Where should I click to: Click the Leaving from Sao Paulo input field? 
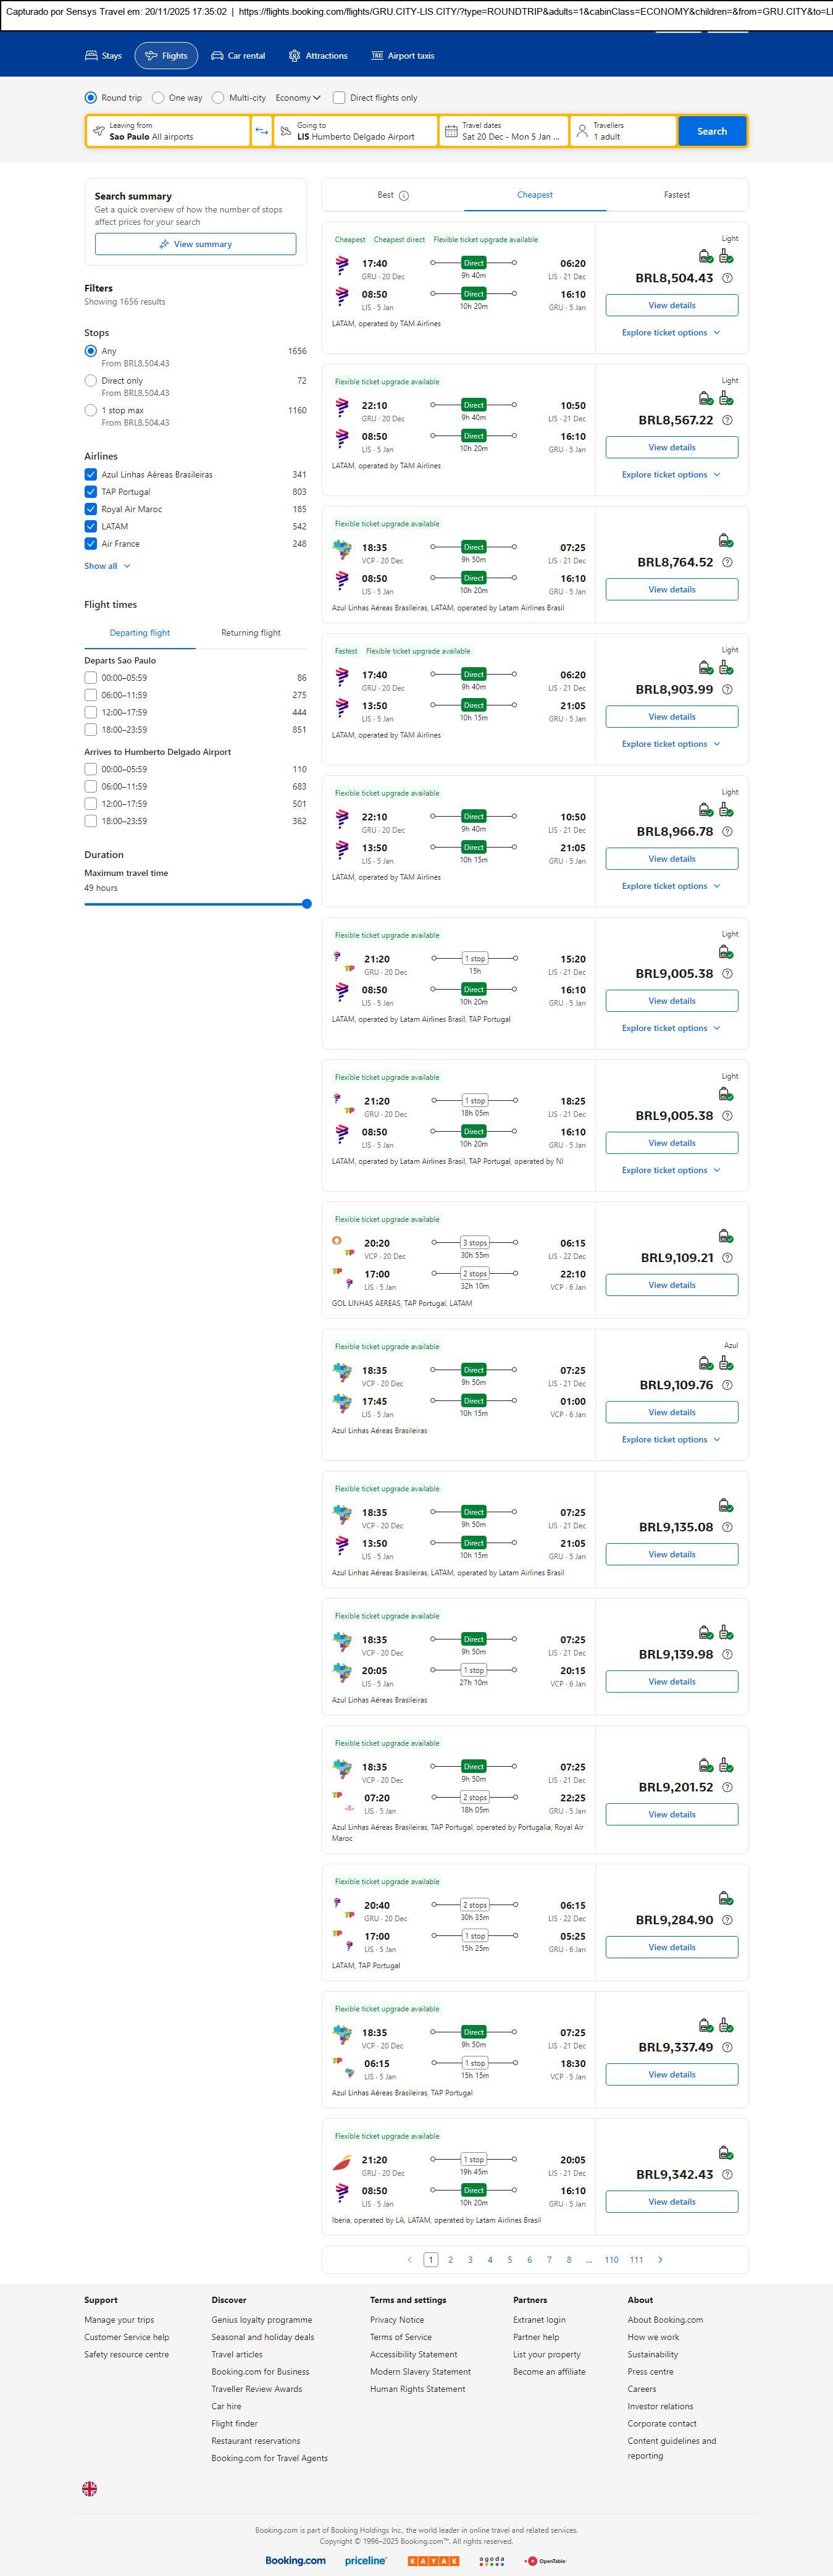pyautogui.click(x=168, y=131)
